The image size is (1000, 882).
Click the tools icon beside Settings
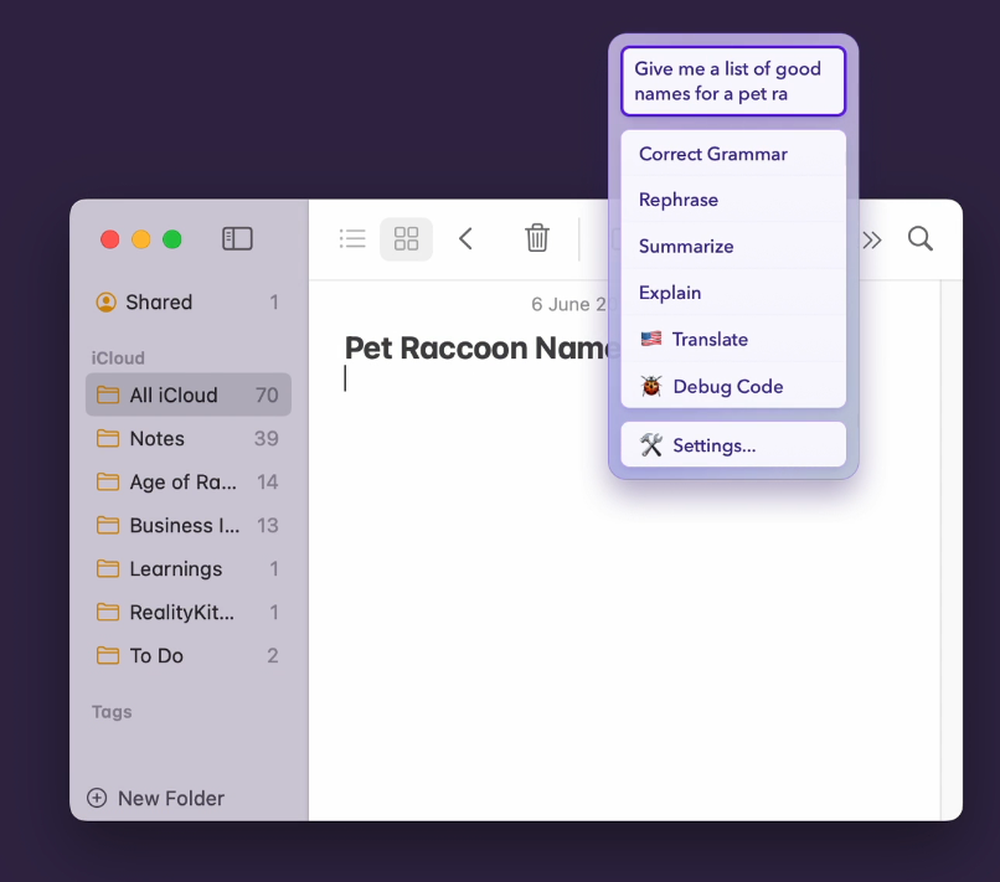pyautogui.click(x=651, y=445)
